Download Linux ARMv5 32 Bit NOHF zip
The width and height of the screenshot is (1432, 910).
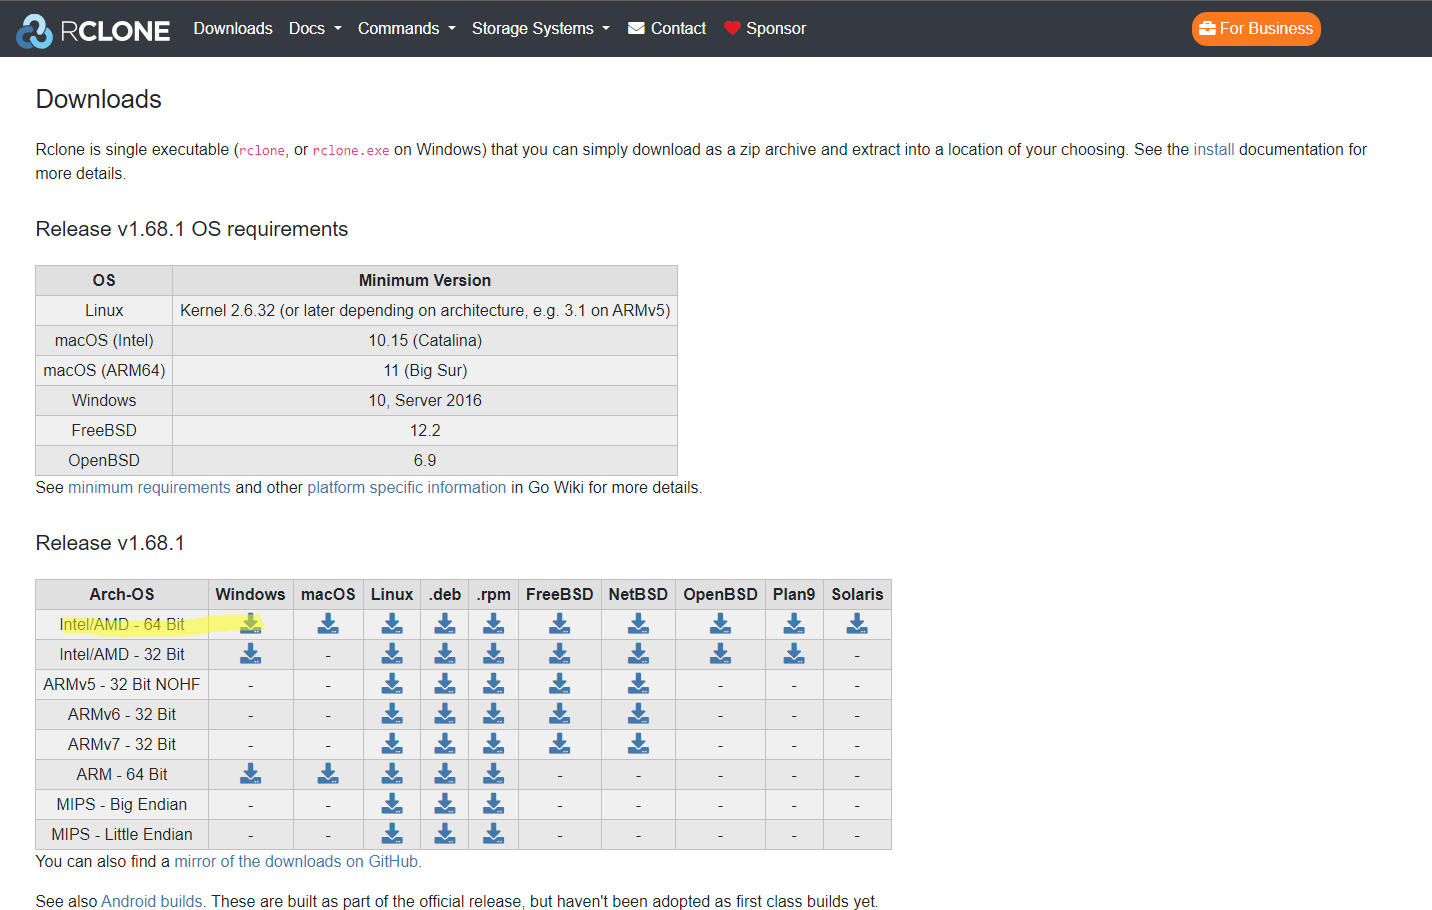click(392, 684)
